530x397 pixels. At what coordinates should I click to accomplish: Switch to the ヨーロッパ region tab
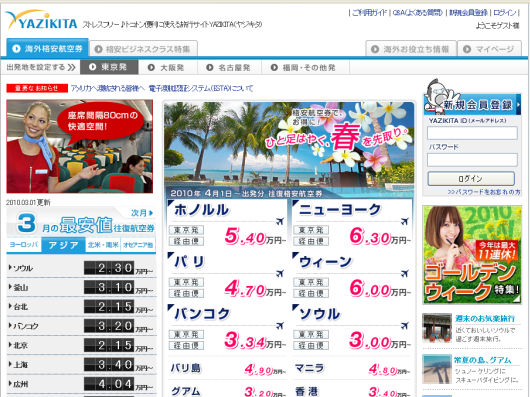coord(24,245)
